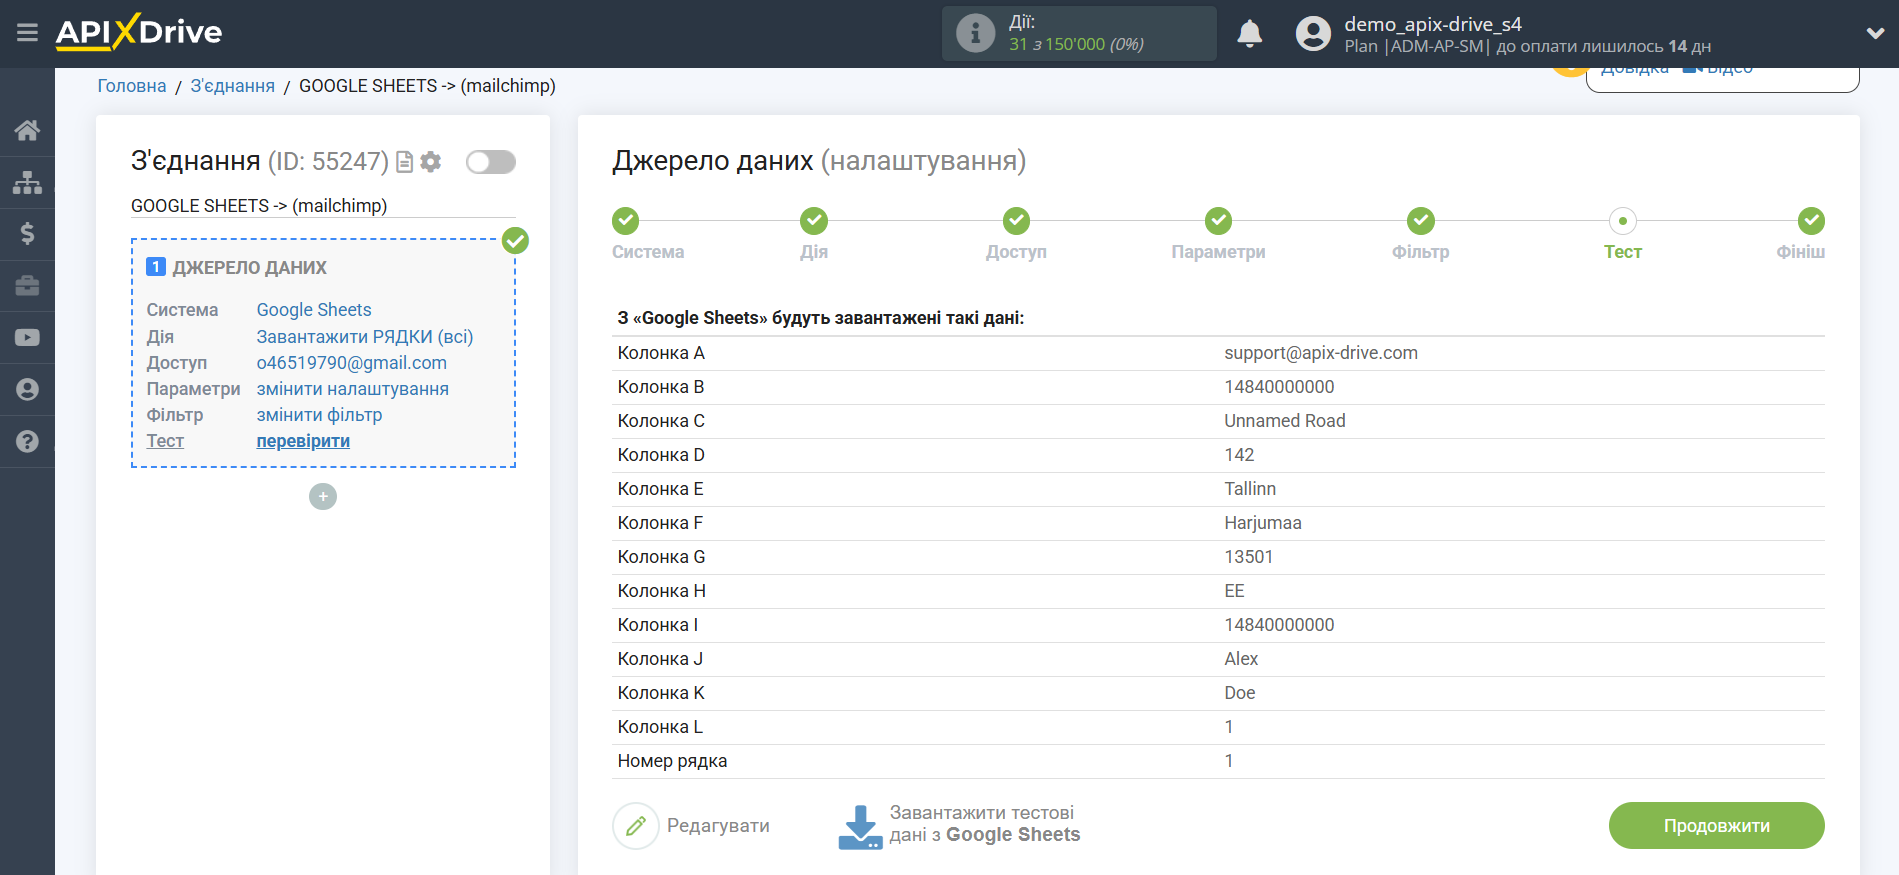Screen dimensions: 1899x875
Task: Toggle the connection on/off switch
Action: pyautogui.click(x=491, y=162)
